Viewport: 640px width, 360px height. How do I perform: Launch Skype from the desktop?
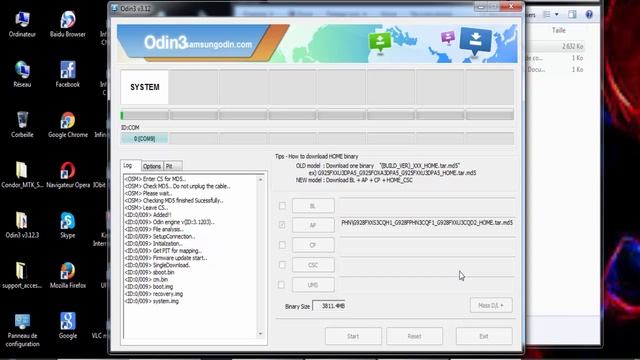pos(68,225)
